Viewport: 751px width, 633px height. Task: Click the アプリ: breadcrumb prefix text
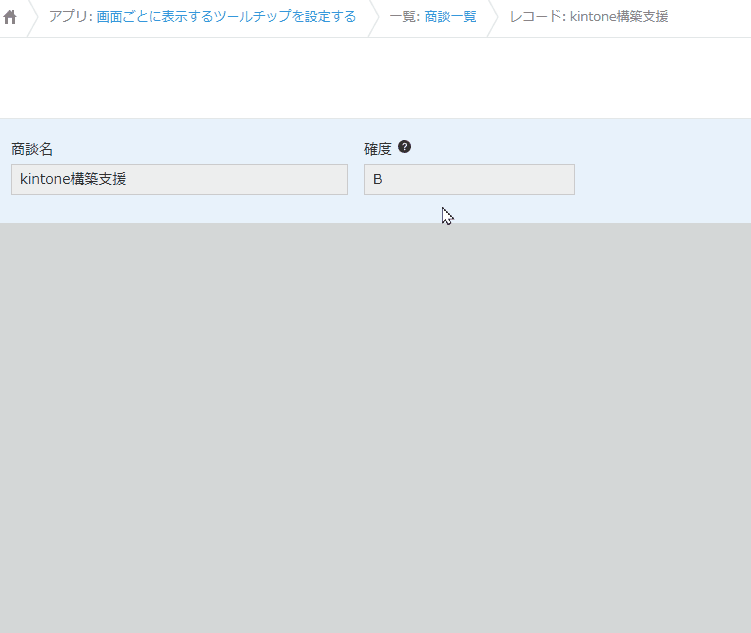(x=70, y=17)
